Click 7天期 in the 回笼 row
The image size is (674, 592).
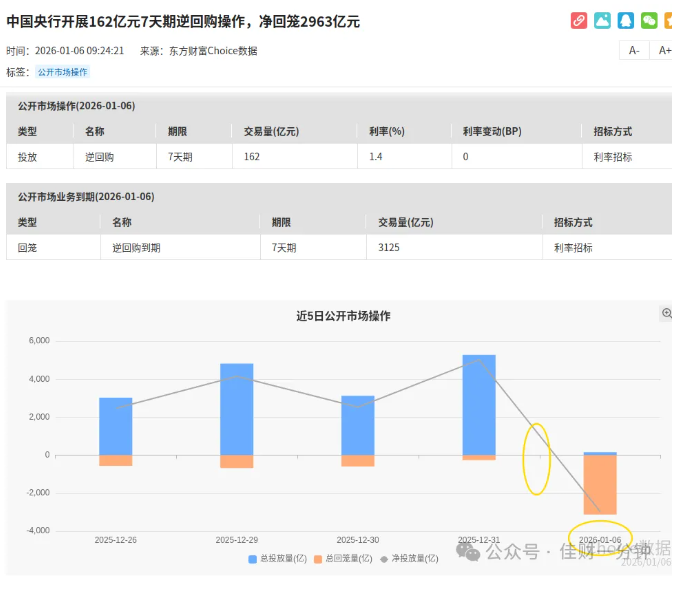coord(284,248)
